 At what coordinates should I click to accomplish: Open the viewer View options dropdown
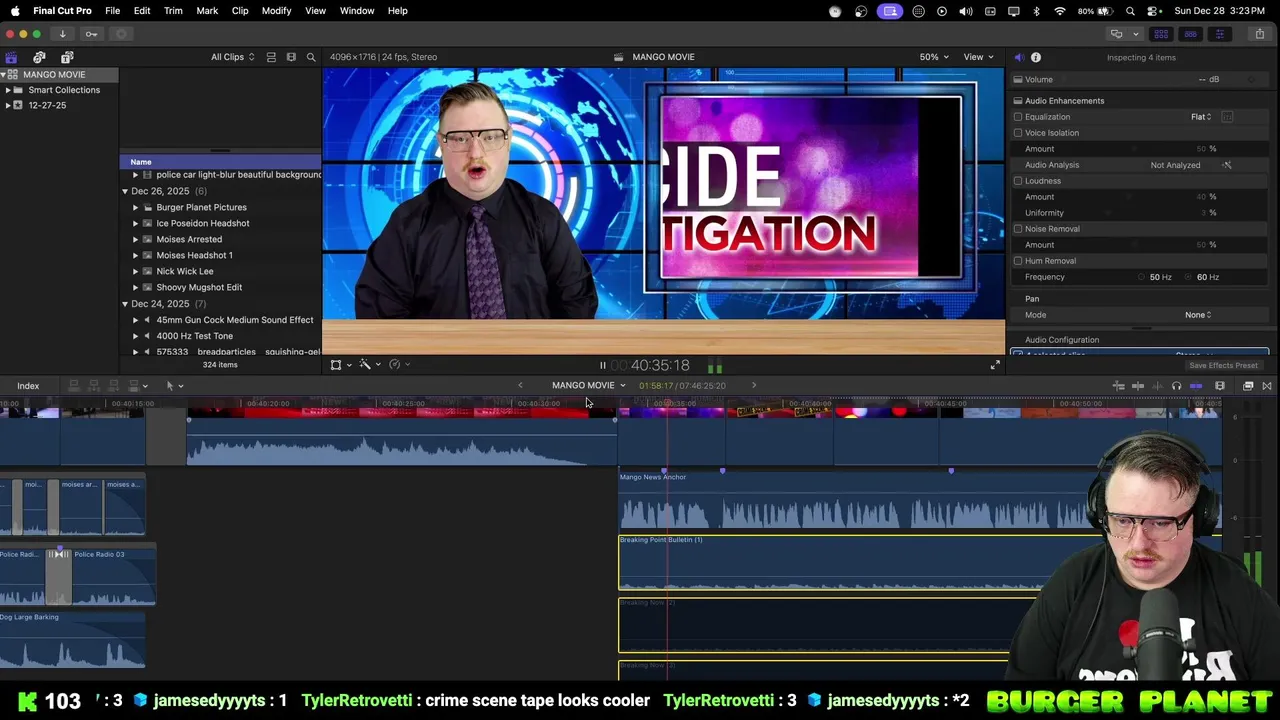(x=978, y=57)
